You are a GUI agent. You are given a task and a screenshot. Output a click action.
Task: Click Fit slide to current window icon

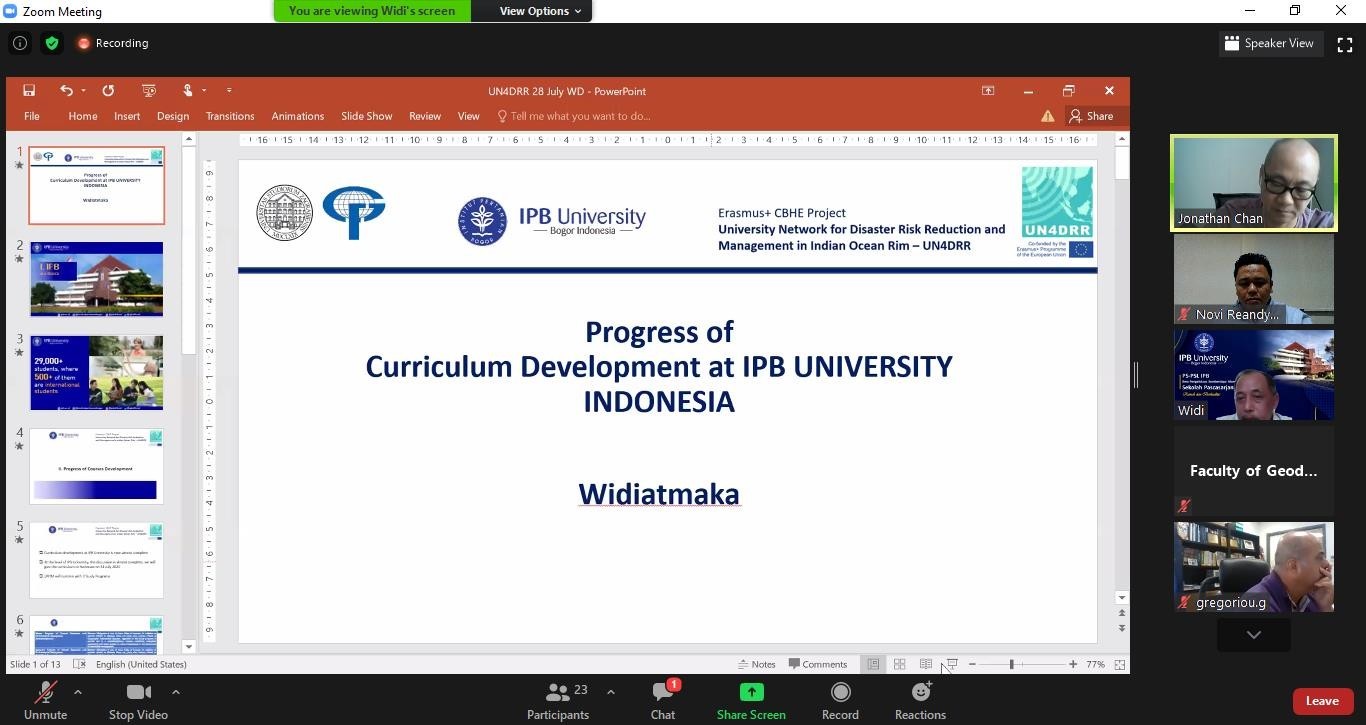[1120, 664]
